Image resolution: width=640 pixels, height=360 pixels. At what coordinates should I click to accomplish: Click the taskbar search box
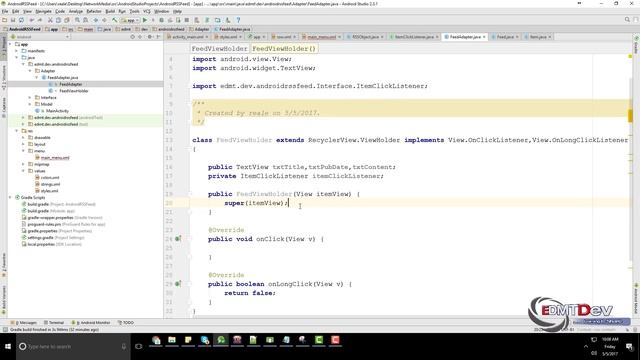[73, 347]
